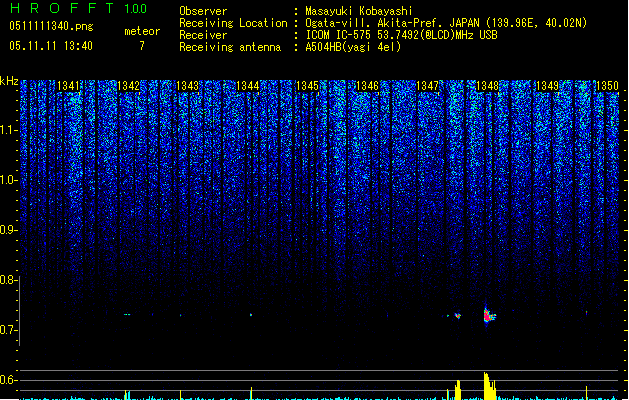Click the 1.1 kHz axis label
This screenshot has height=400, width=629.
(x=9, y=130)
